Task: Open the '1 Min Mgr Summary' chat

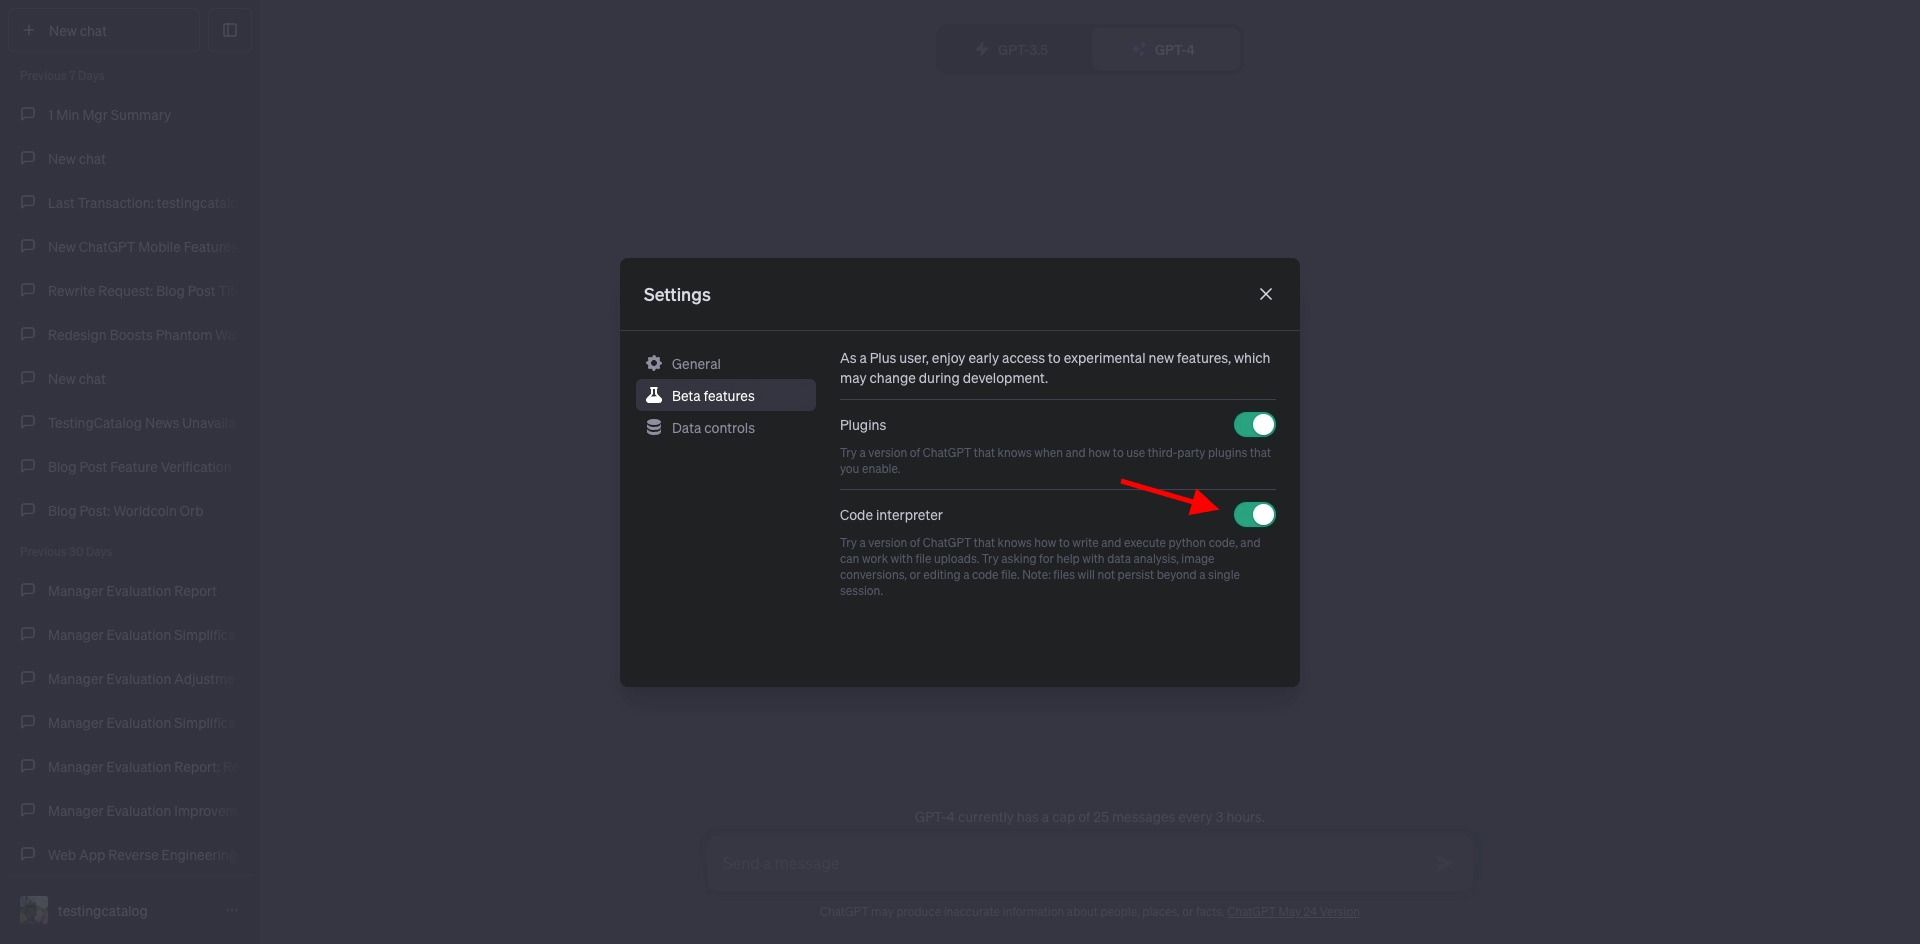Action: 130,115
